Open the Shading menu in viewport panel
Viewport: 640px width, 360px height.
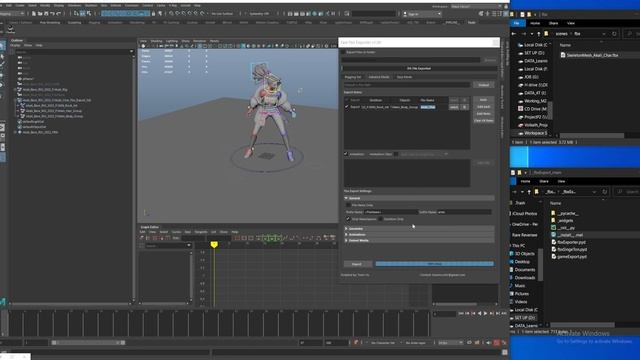(x=156, y=41)
